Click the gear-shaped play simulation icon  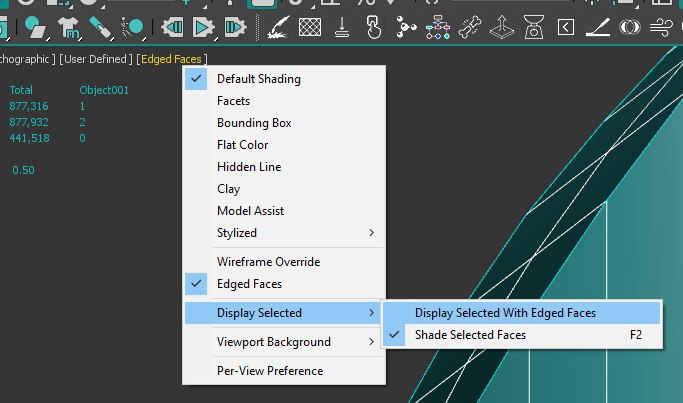click(x=203, y=27)
